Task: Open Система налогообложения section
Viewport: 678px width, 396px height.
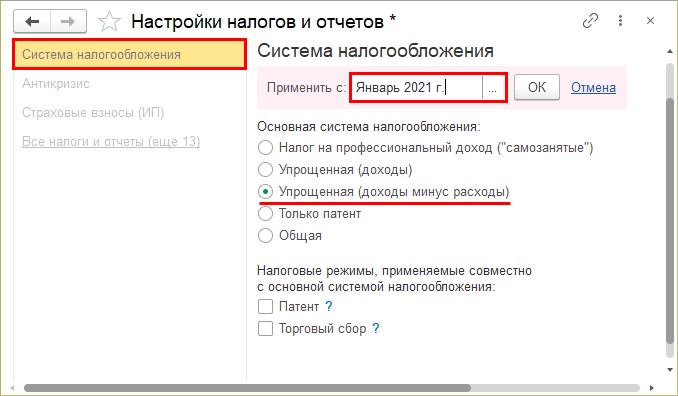Action: click(x=129, y=54)
